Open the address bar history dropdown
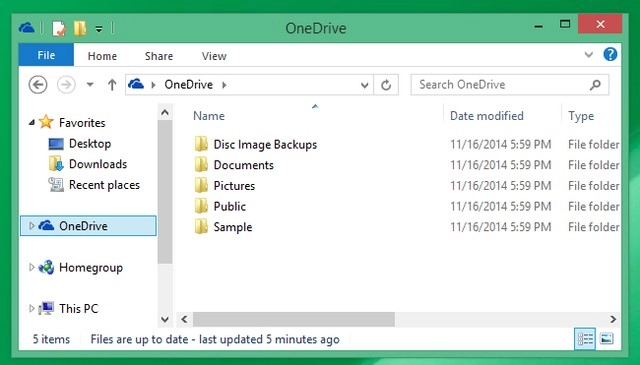 pyautogui.click(x=364, y=85)
